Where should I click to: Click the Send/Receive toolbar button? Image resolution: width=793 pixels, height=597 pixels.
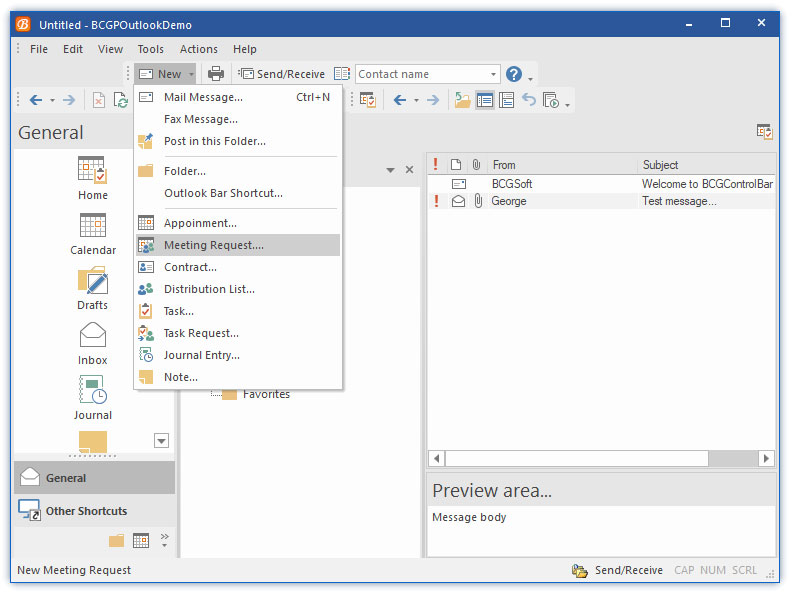281,74
